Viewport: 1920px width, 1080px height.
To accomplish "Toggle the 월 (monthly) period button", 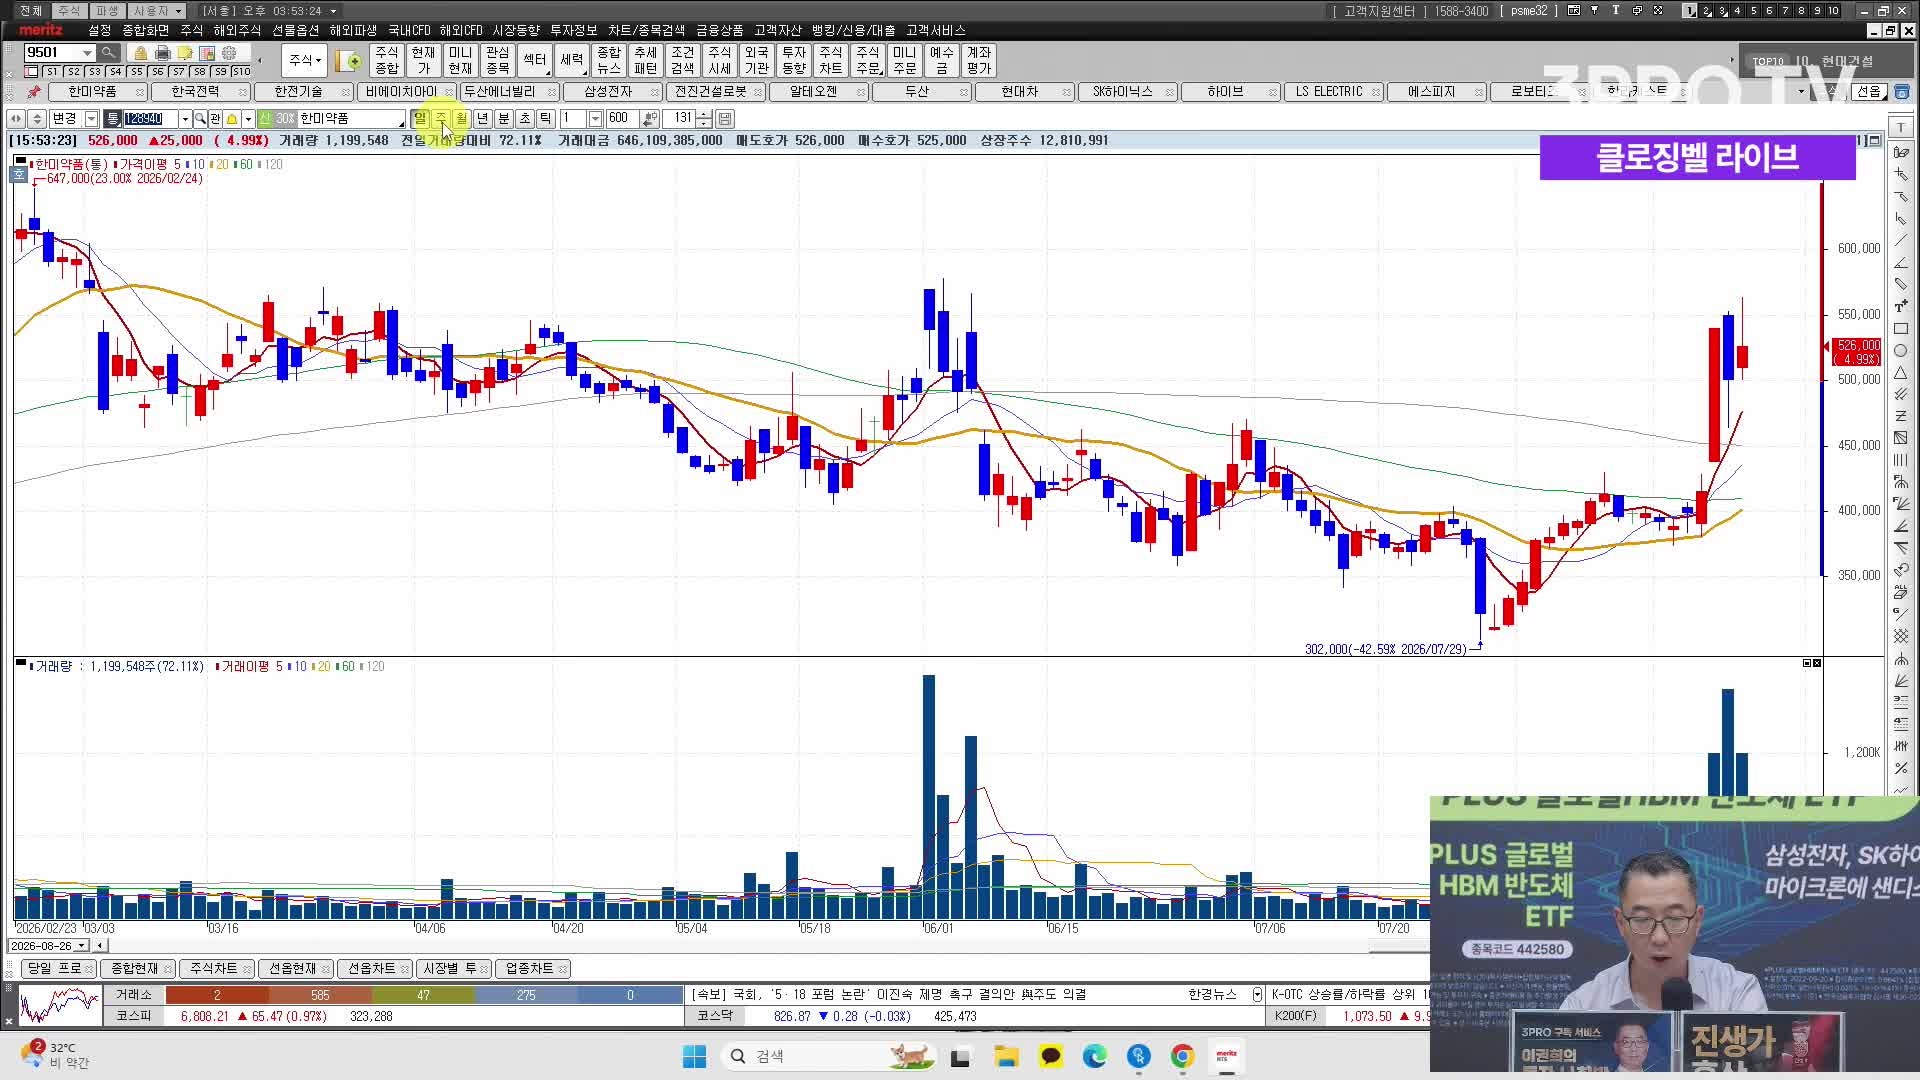I will [x=461, y=119].
